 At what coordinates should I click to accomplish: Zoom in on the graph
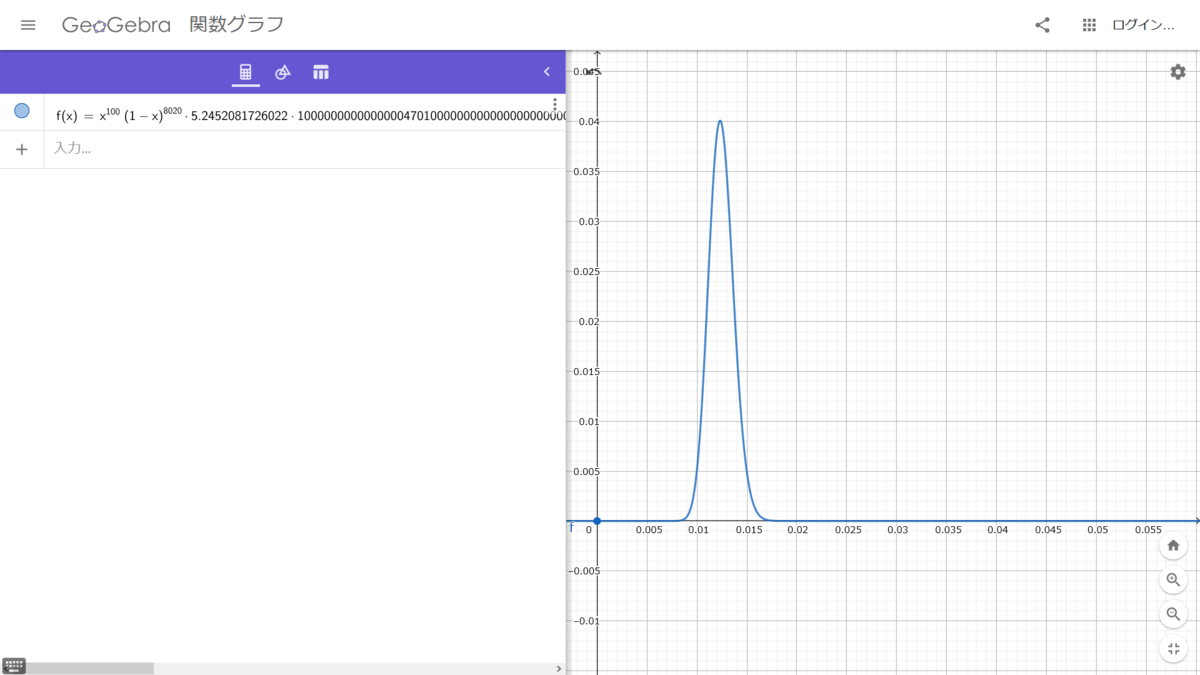[x=1174, y=580]
